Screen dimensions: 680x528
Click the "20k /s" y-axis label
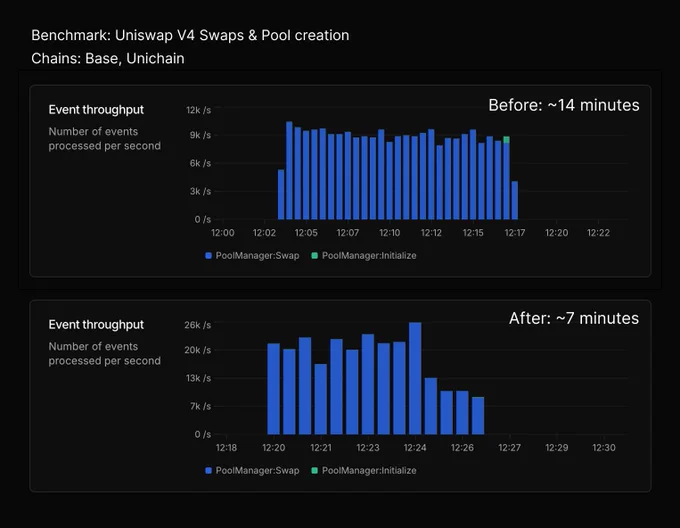(198, 350)
